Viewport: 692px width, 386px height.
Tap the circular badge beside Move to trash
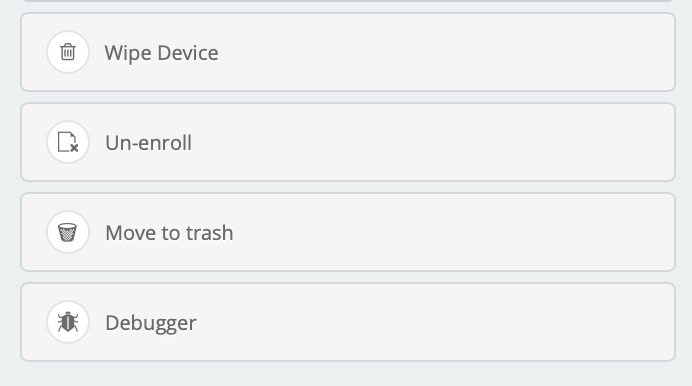(x=68, y=232)
